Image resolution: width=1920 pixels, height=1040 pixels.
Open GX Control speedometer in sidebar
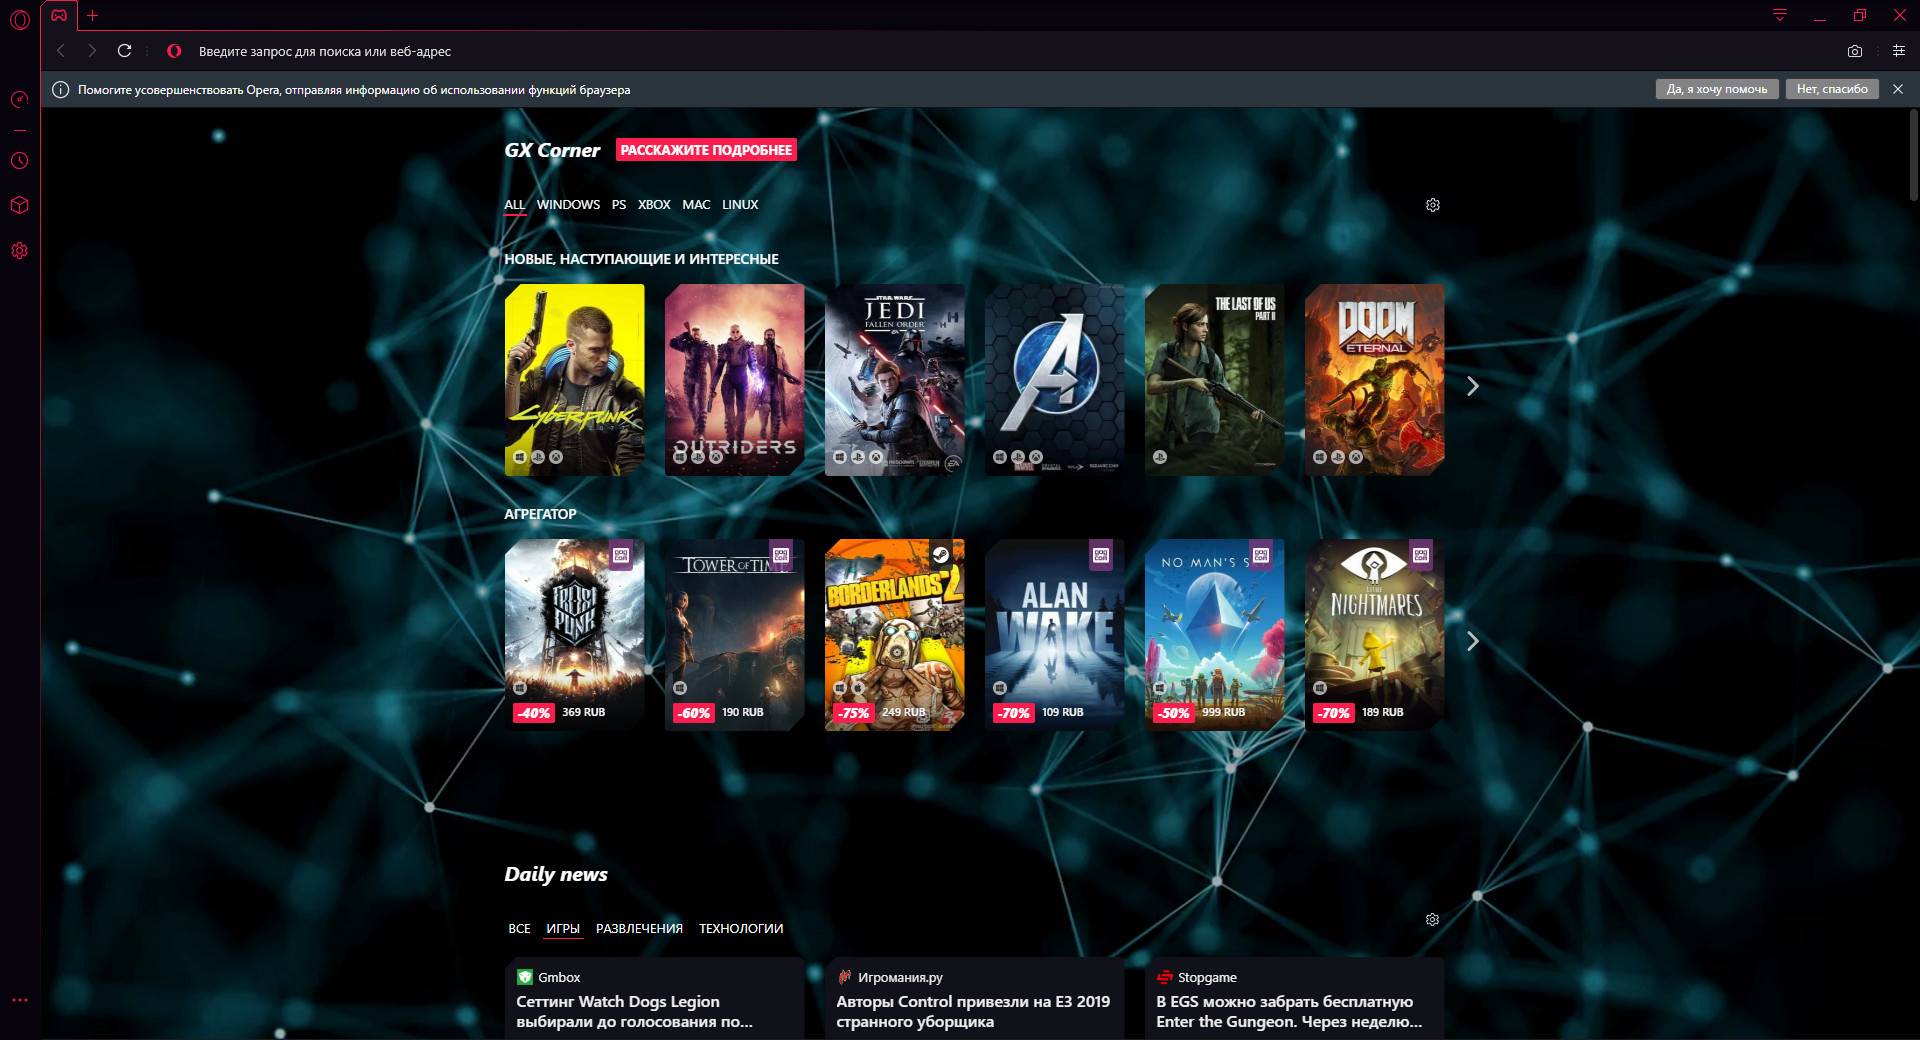pyautogui.click(x=19, y=99)
